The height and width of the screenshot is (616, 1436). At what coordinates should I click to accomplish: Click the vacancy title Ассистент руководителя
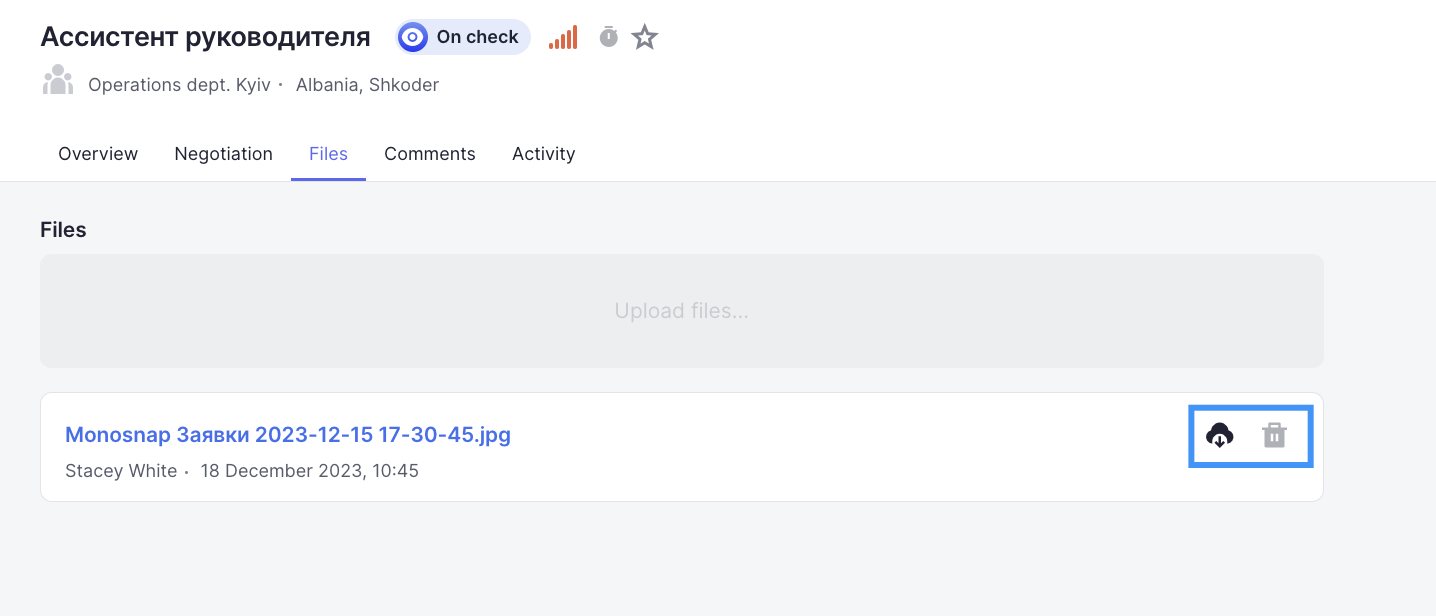pyautogui.click(x=204, y=35)
